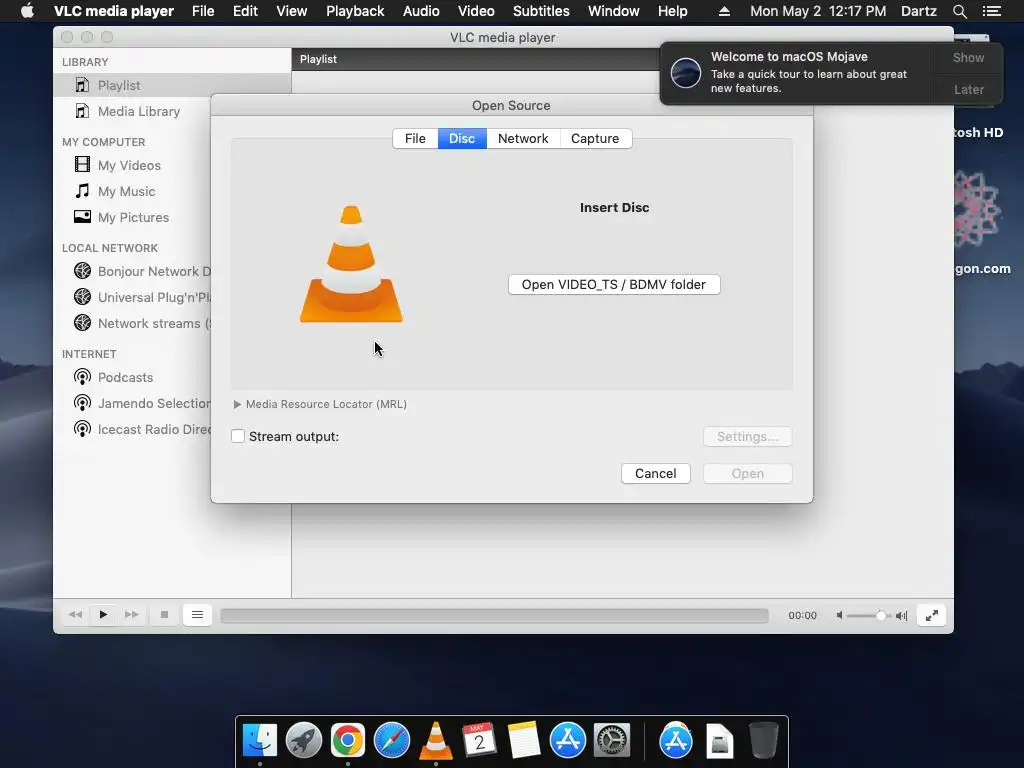Click the fullscreen toggle button

point(932,615)
